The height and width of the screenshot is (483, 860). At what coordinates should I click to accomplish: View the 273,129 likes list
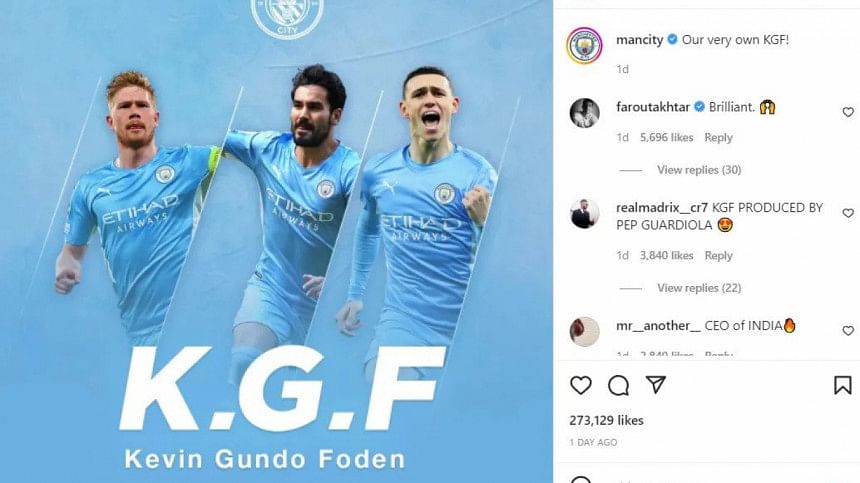click(607, 421)
